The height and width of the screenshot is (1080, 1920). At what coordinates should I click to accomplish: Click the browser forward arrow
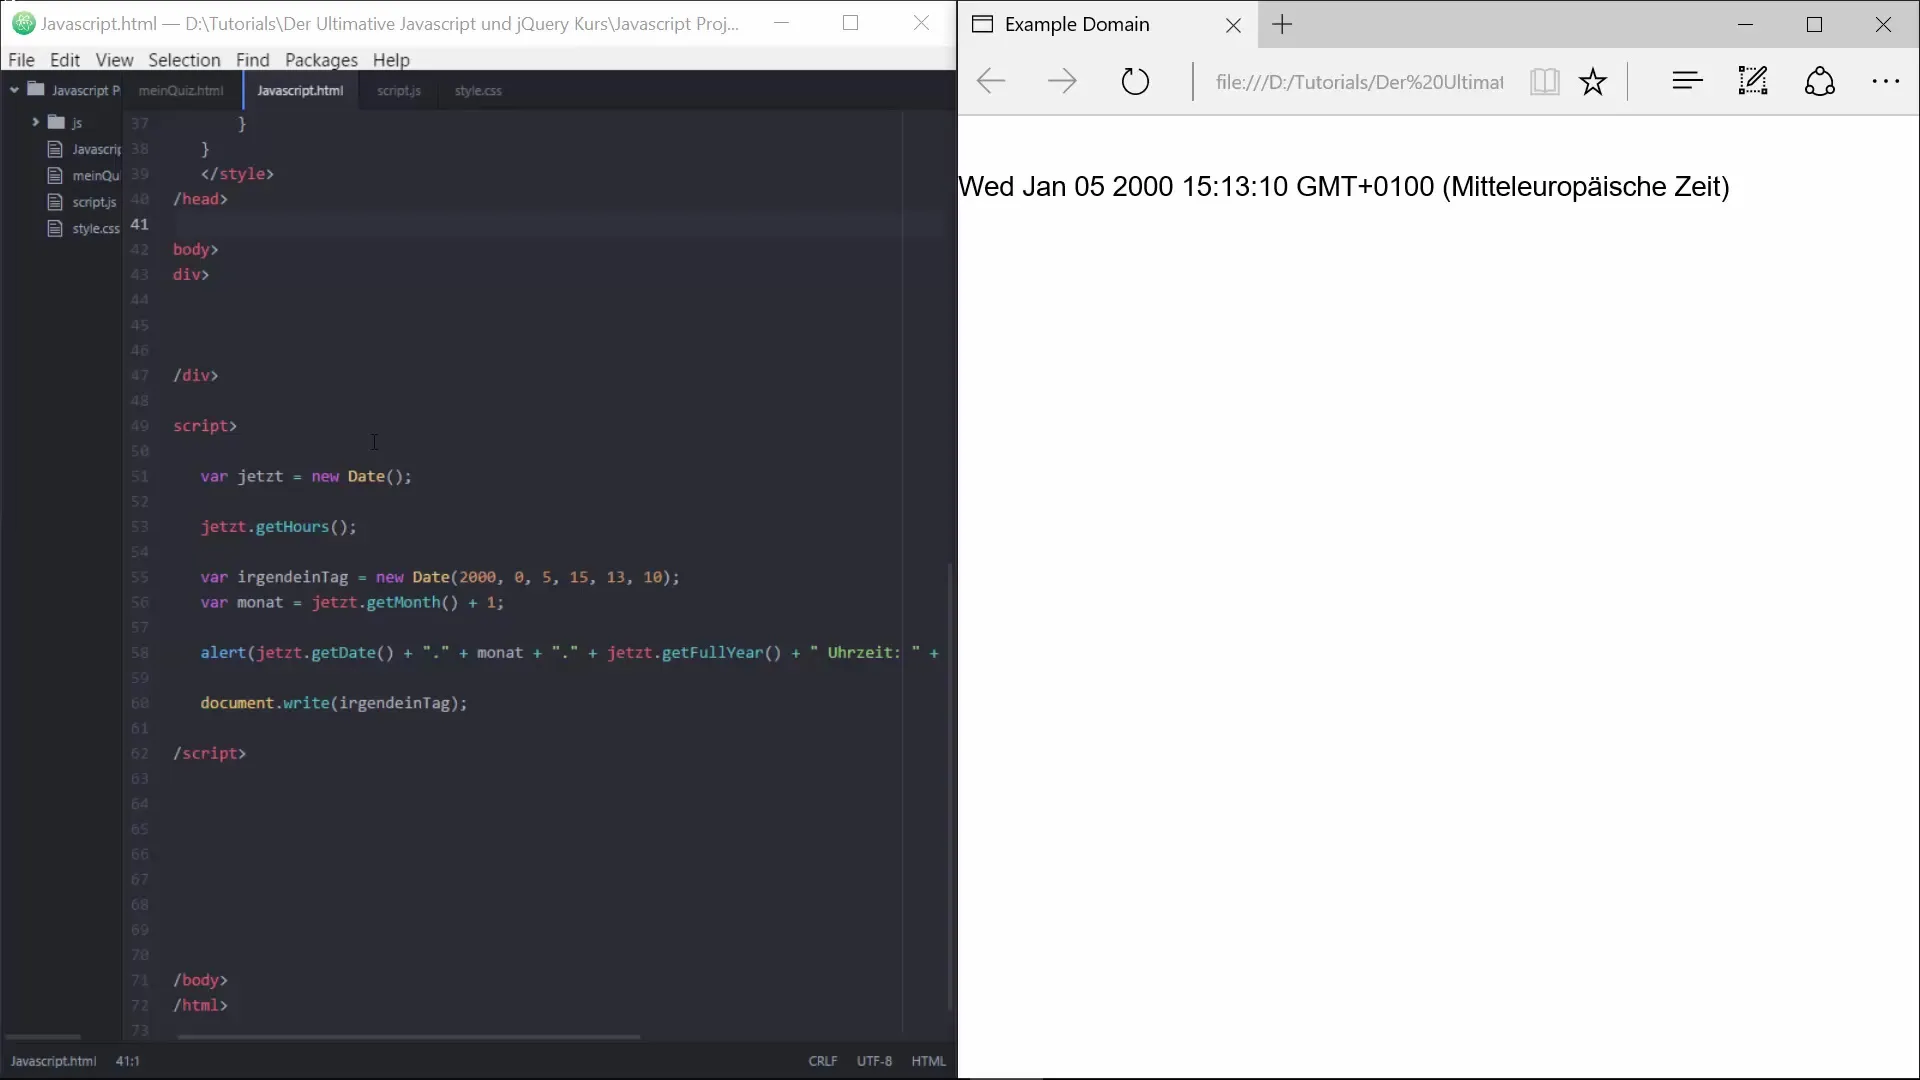(x=1062, y=81)
